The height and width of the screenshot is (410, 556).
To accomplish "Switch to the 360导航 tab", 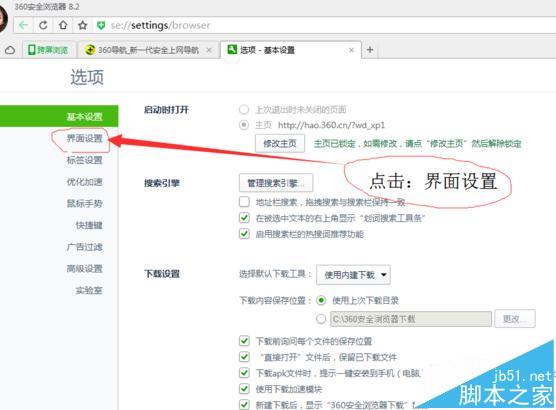I will tap(148, 50).
